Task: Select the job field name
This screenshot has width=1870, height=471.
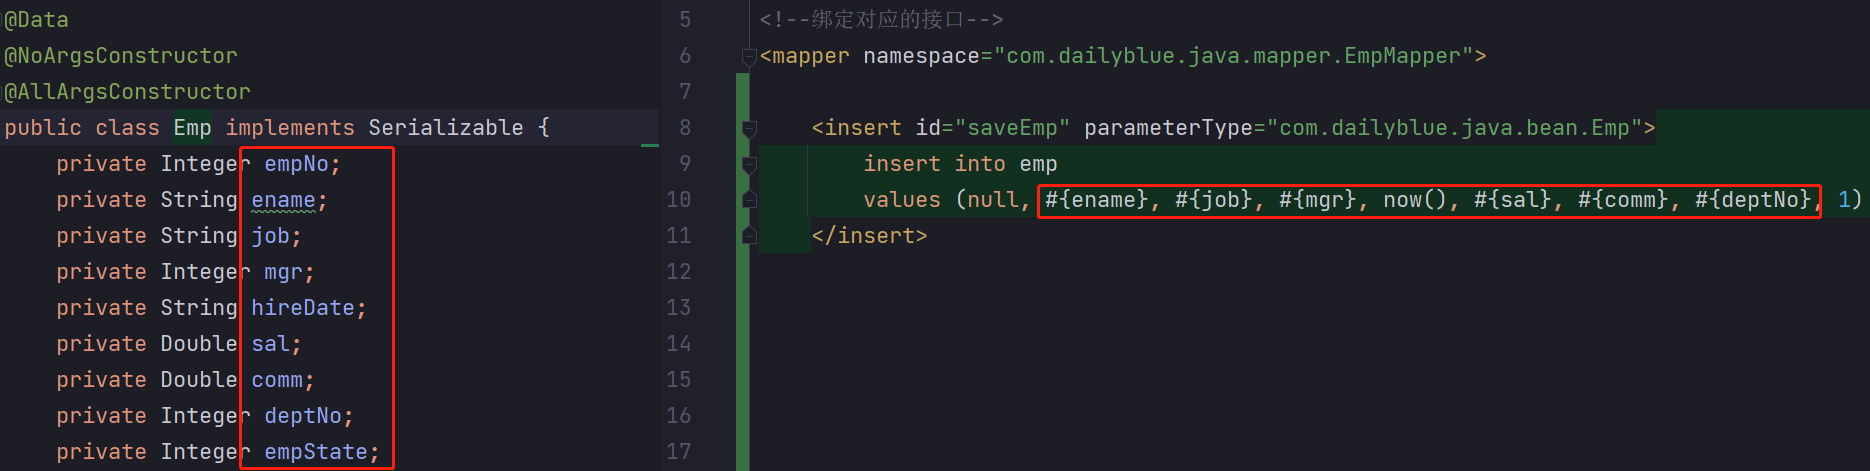Action: pyautogui.click(x=270, y=236)
